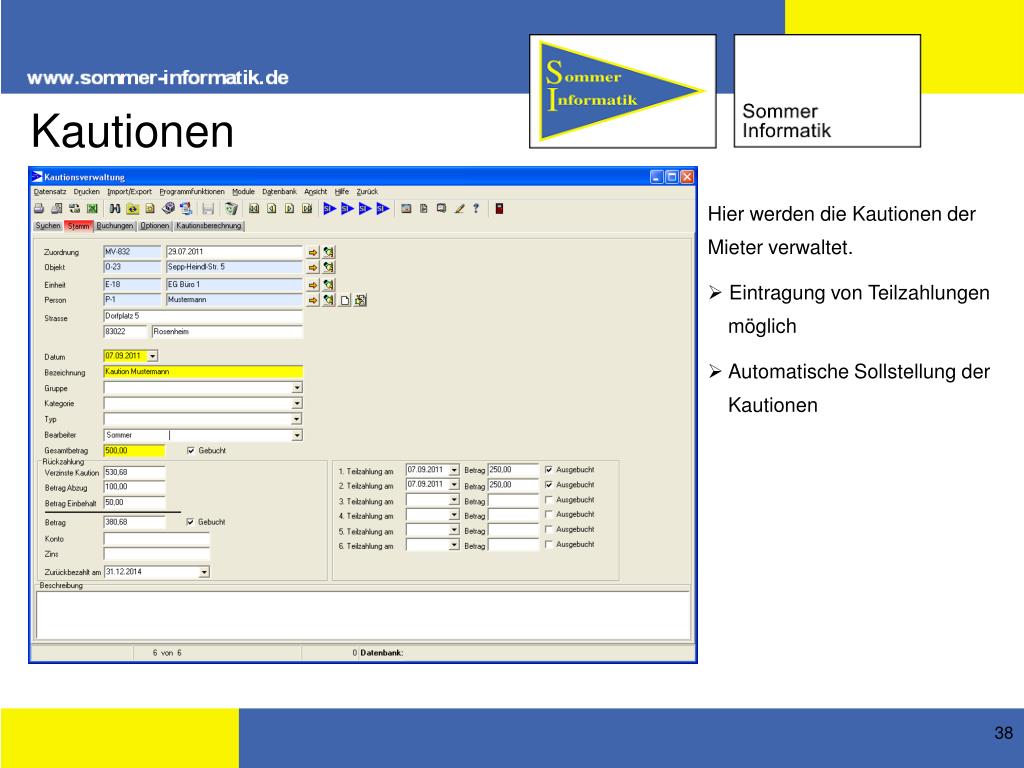Open date dropdown for 1. Teilzahlung

pos(454,470)
